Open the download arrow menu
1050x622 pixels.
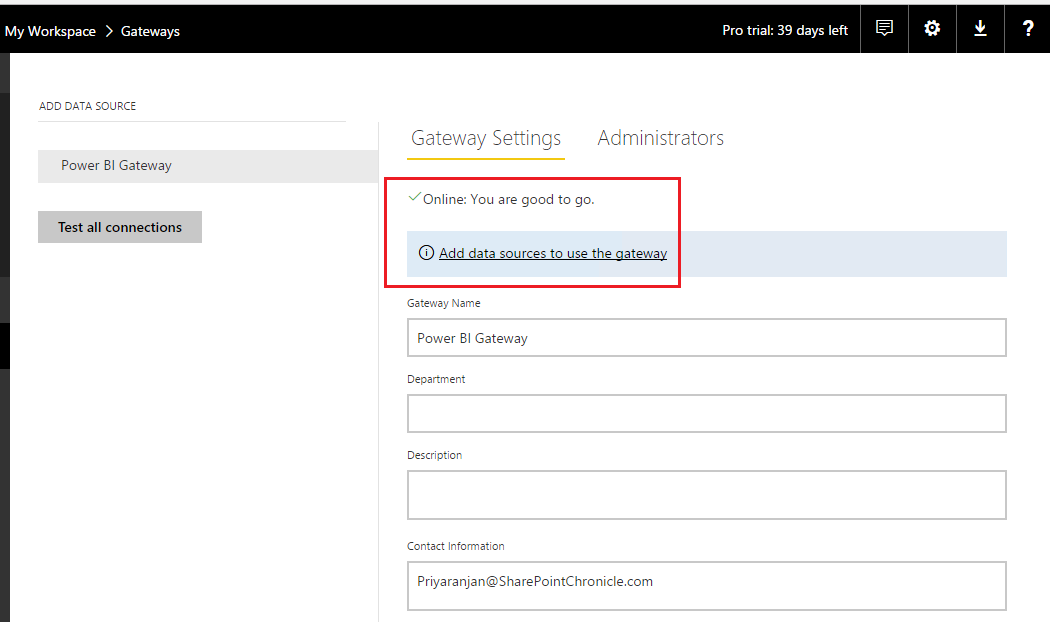(980, 29)
